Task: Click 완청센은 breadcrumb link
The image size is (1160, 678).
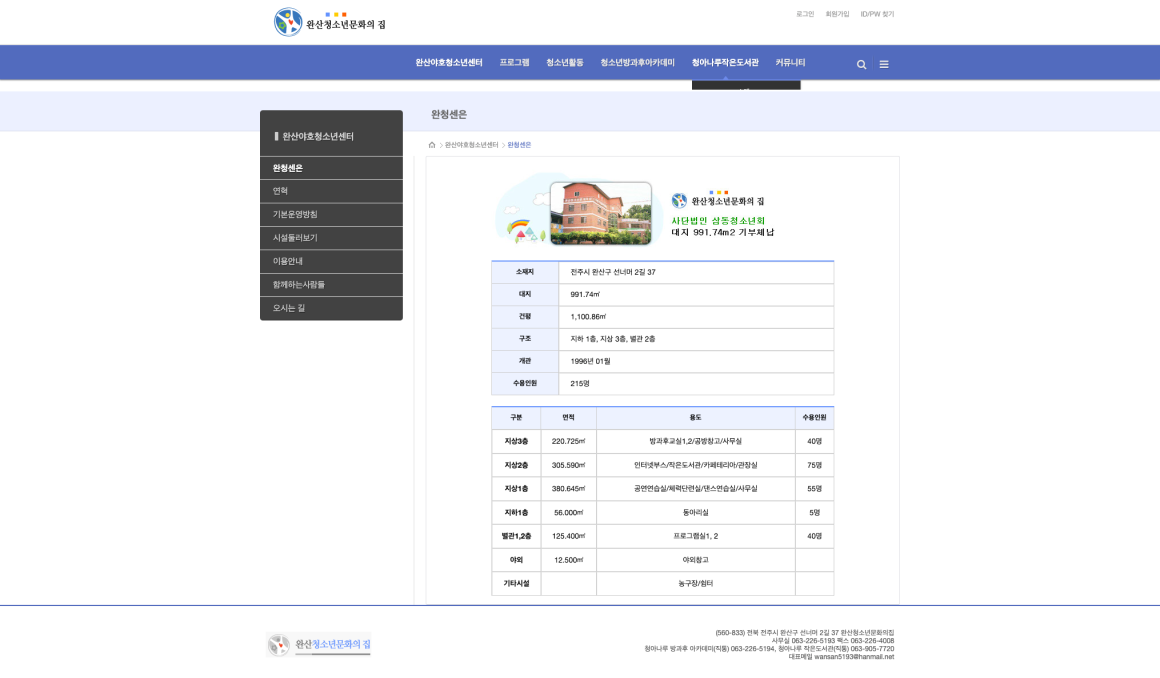Action: (519, 145)
